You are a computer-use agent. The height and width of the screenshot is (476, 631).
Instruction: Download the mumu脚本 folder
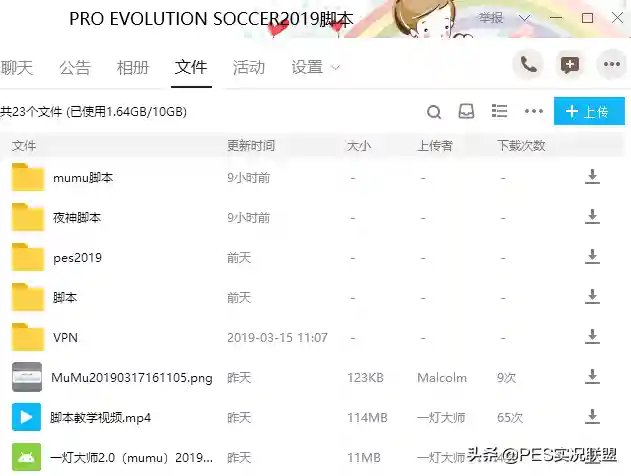[x=592, y=177]
